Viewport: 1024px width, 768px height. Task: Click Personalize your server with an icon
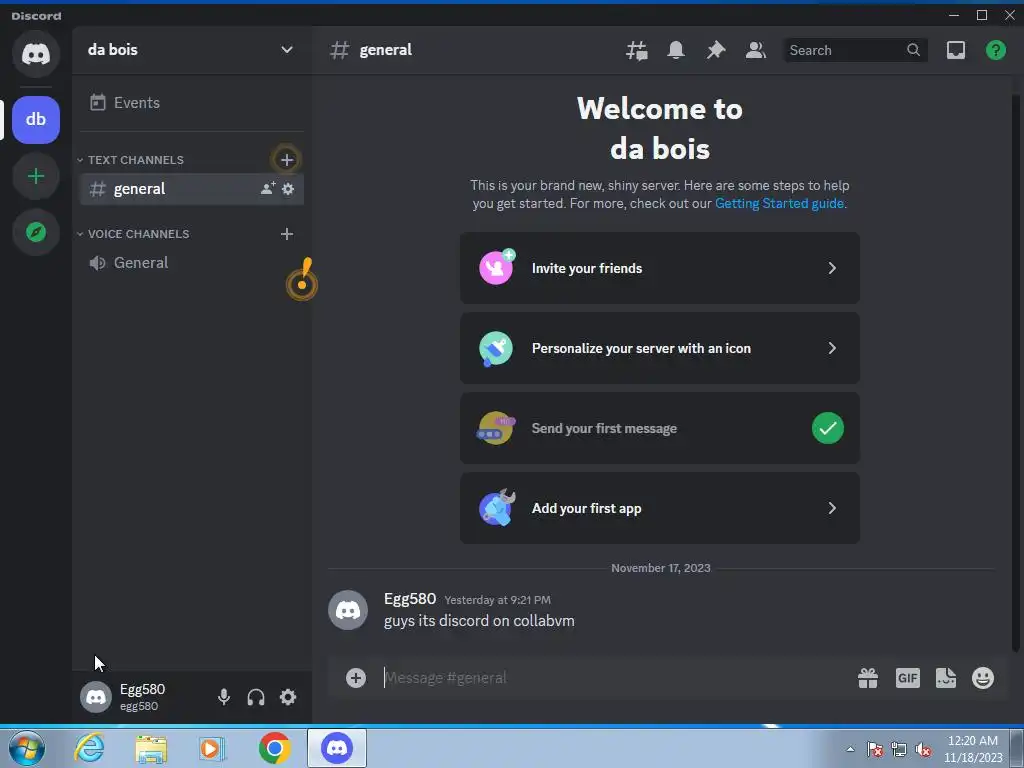(660, 348)
